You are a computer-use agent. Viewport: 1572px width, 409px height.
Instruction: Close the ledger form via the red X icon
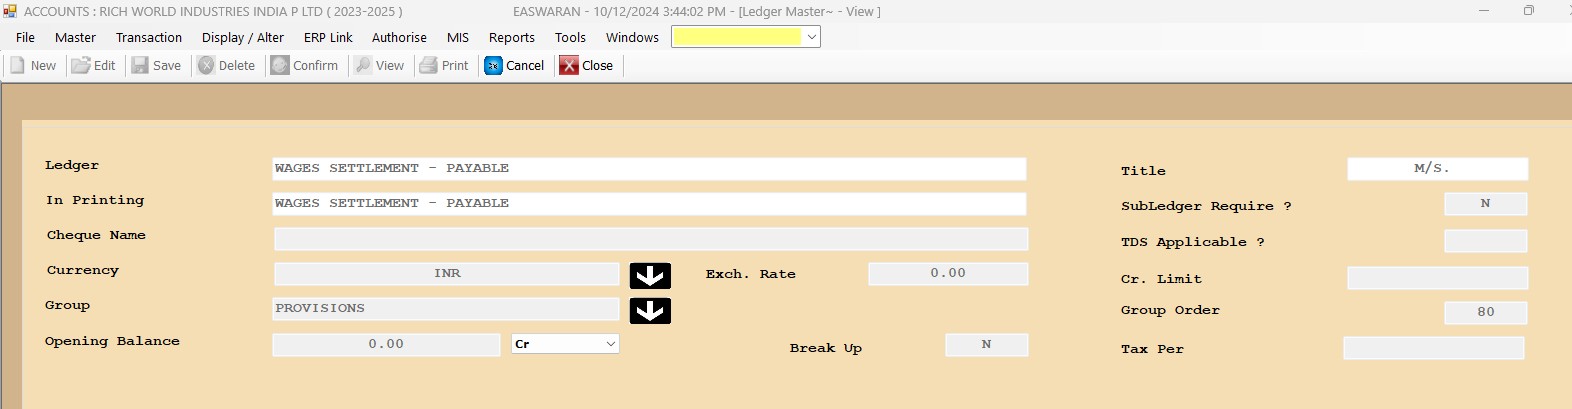click(569, 66)
